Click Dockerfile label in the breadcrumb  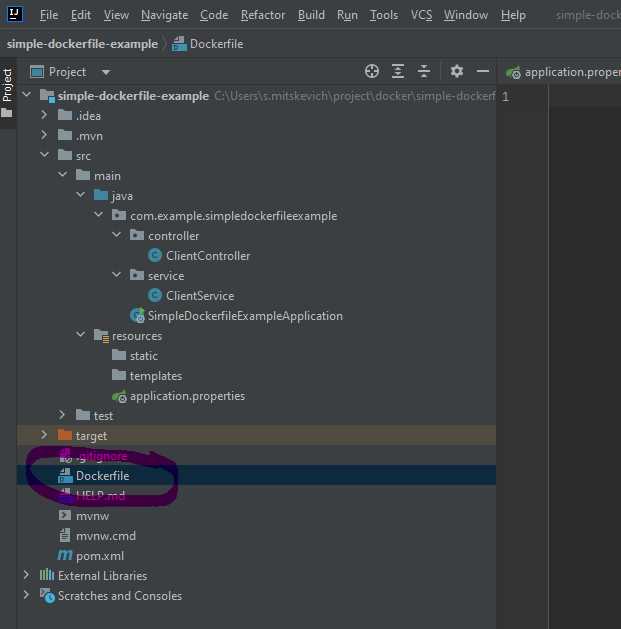click(x=216, y=44)
